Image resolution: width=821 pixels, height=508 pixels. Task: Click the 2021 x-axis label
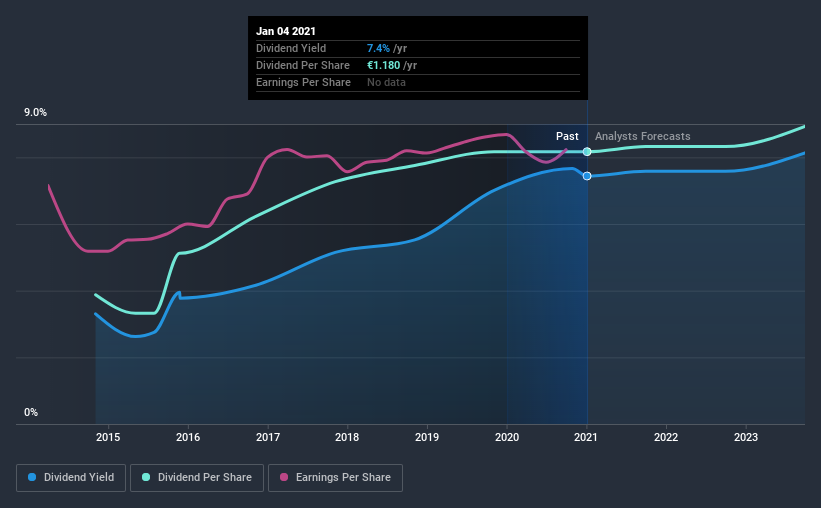(585, 437)
